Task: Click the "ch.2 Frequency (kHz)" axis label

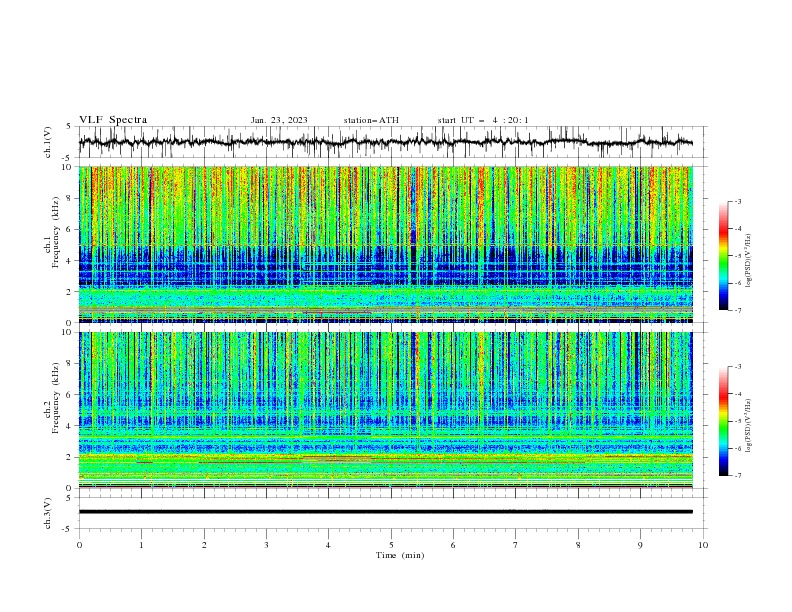Action: point(53,396)
